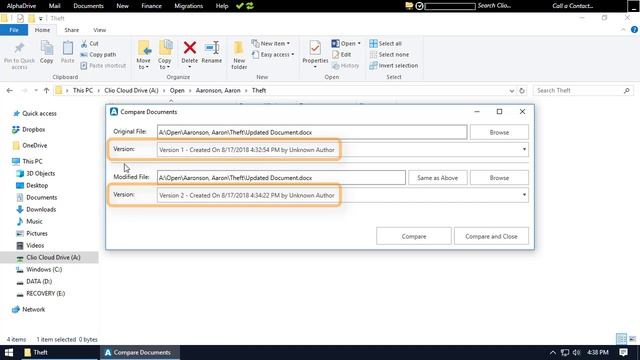Click the Modified File path field
The width and height of the screenshot is (640, 360).
281,178
